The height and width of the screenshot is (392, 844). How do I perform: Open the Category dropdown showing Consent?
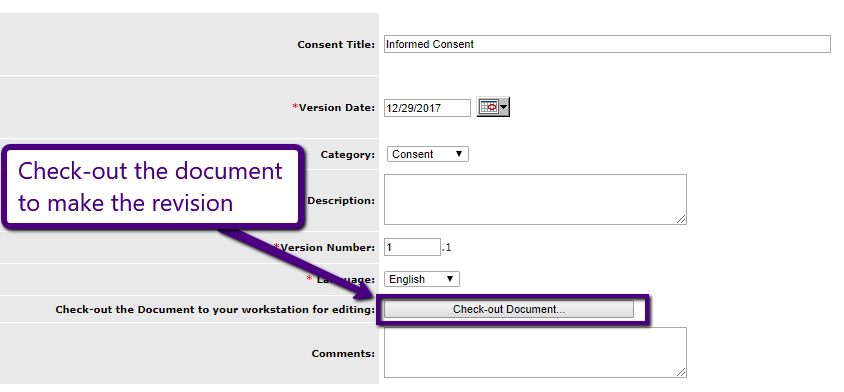[x=428, y=154]
